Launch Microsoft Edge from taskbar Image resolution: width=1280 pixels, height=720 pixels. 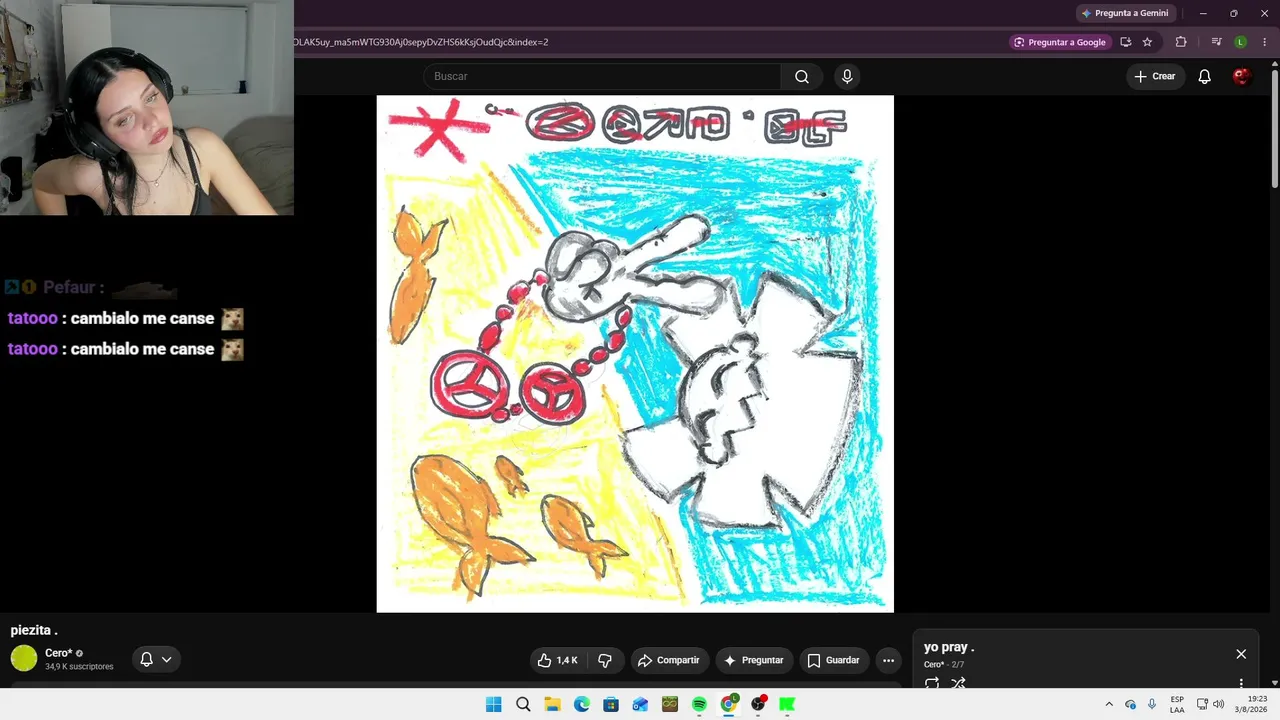pyautogui.click(x=582, y=704)
